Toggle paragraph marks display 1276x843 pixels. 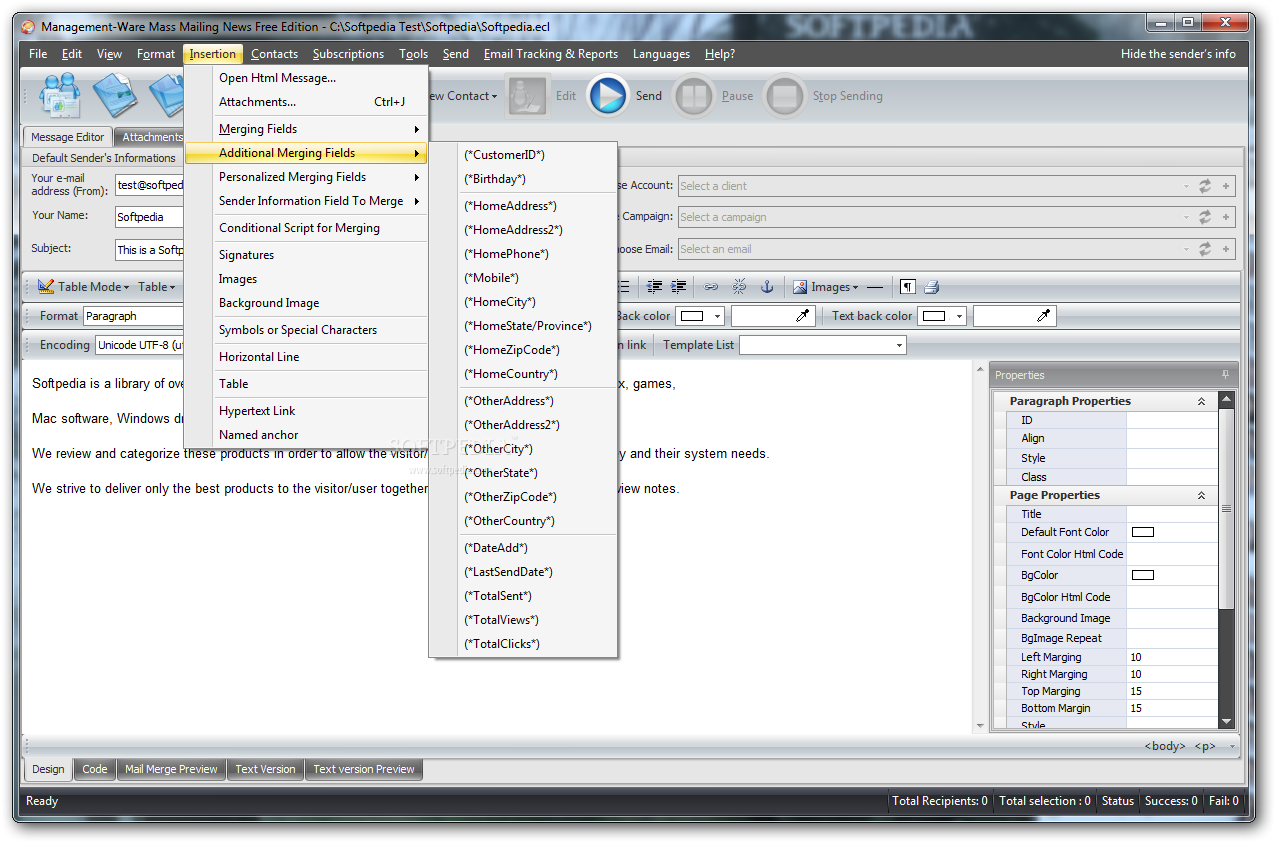907,287
